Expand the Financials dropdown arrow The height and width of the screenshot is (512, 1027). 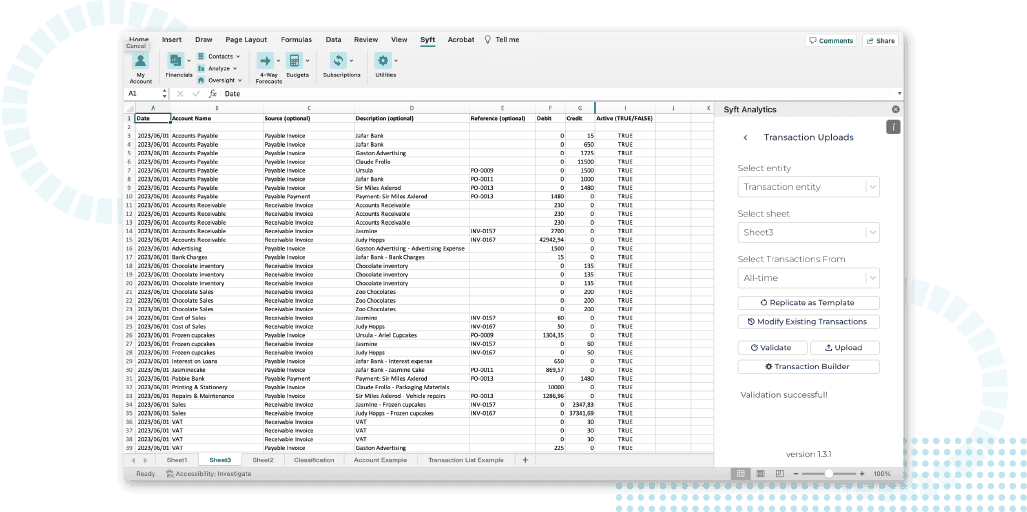tap(189, 61)
